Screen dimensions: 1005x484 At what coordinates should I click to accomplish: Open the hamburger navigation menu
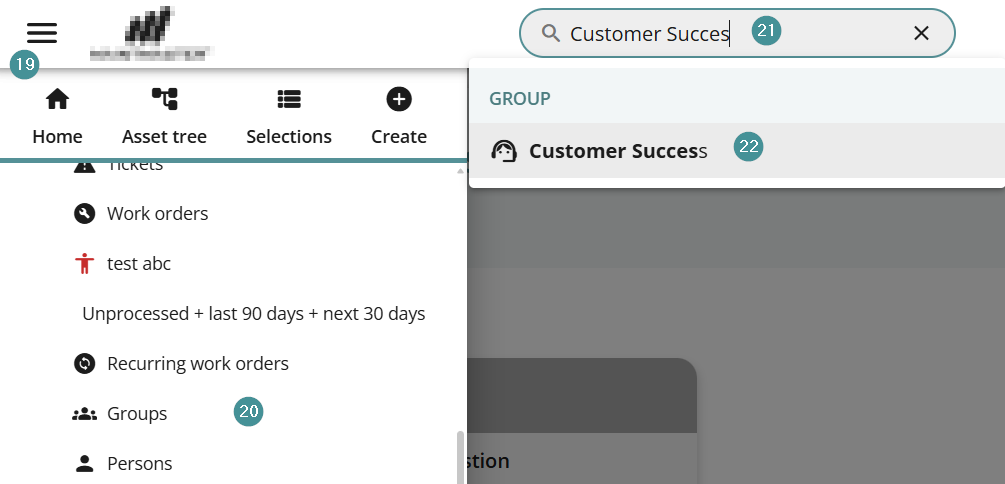[42, 32]
